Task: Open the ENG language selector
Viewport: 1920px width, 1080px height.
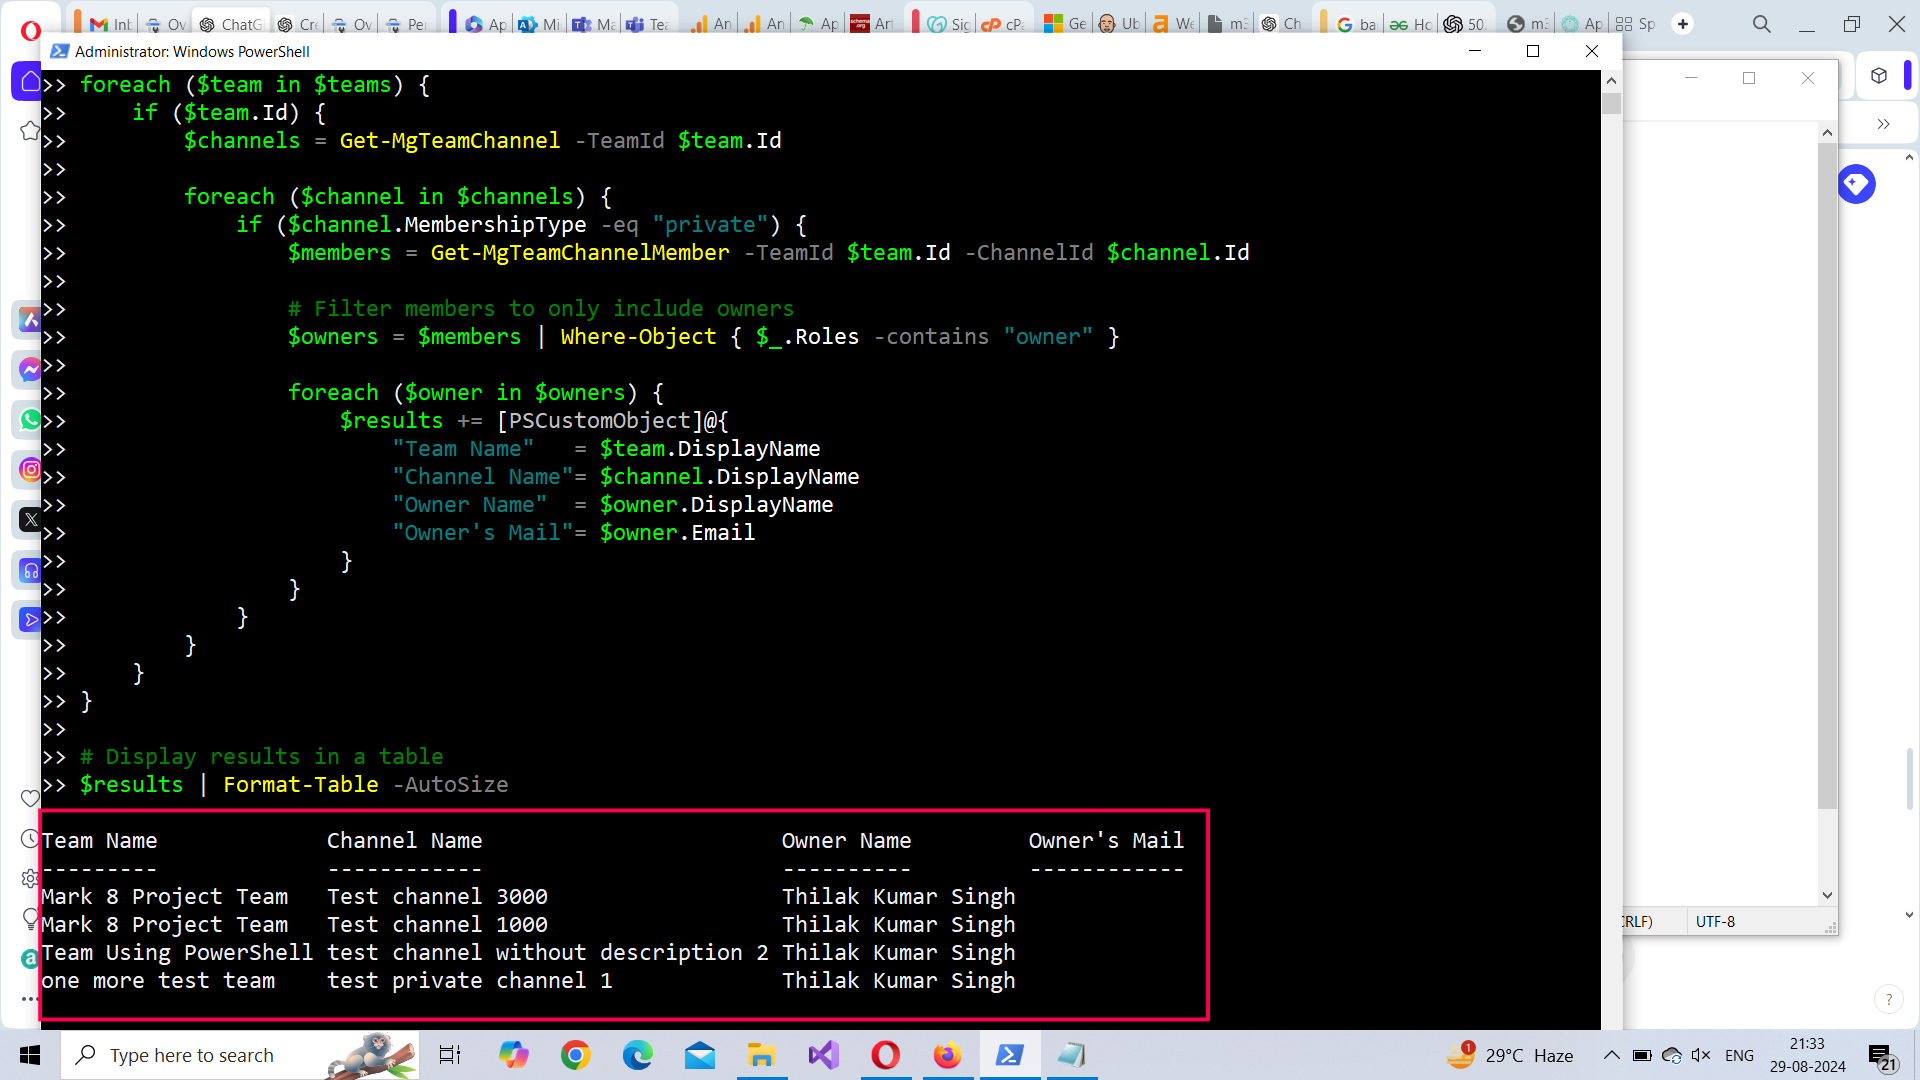Action: pyautogui.click(x=1739, y=1055)
